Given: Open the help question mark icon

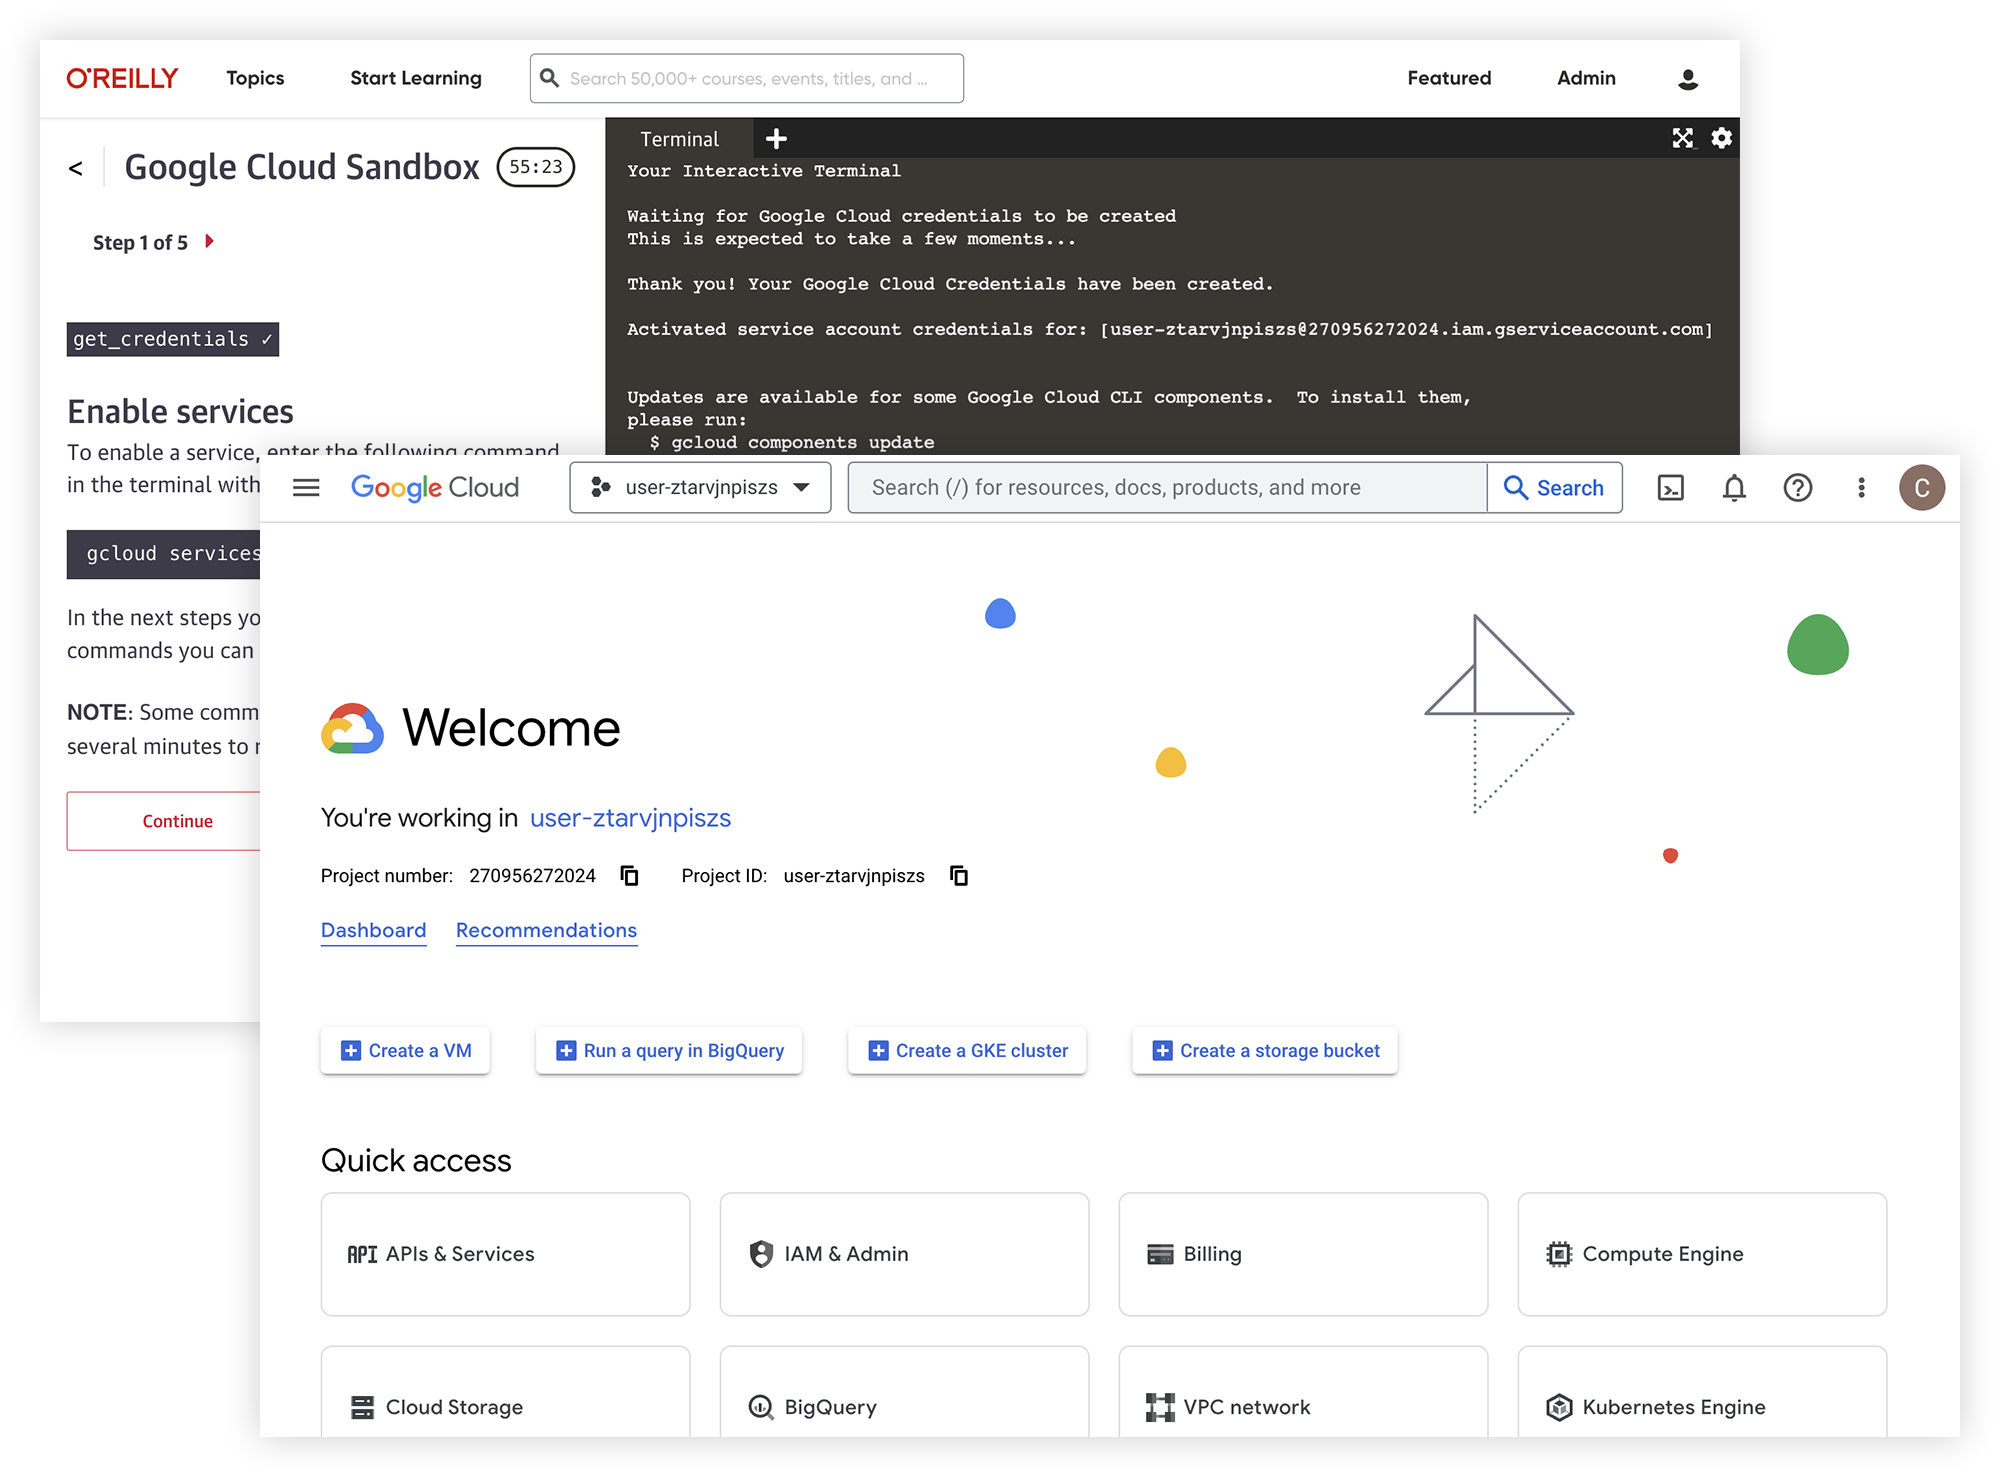Looking at the screenshot, I should click(1798, 488).
